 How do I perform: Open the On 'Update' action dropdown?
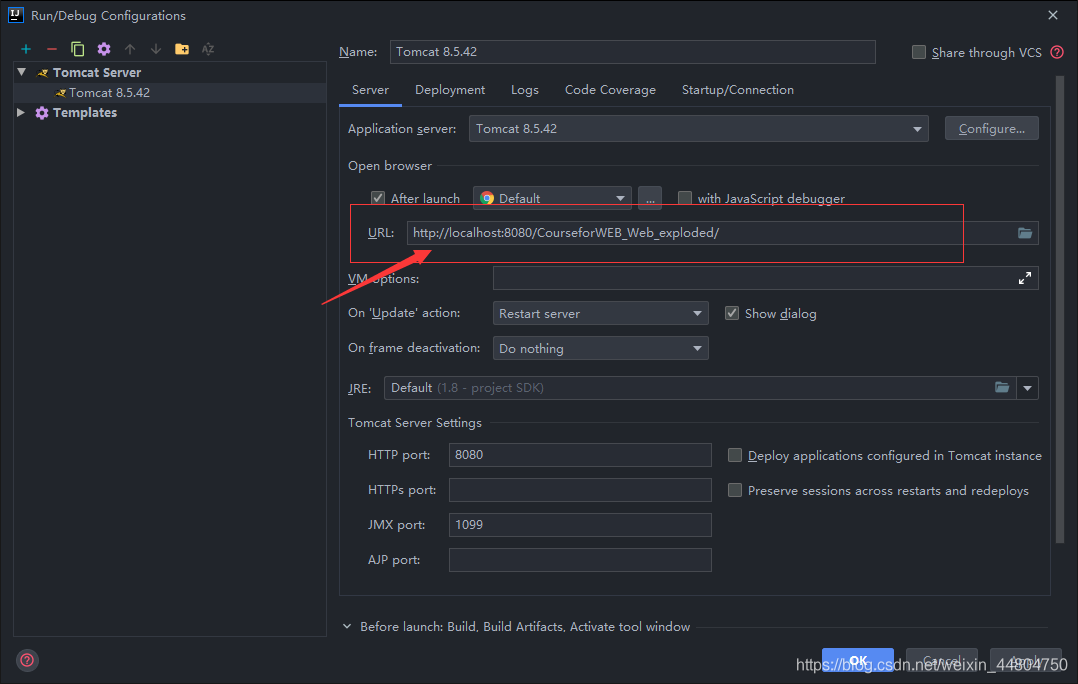[x=600, y=313]
